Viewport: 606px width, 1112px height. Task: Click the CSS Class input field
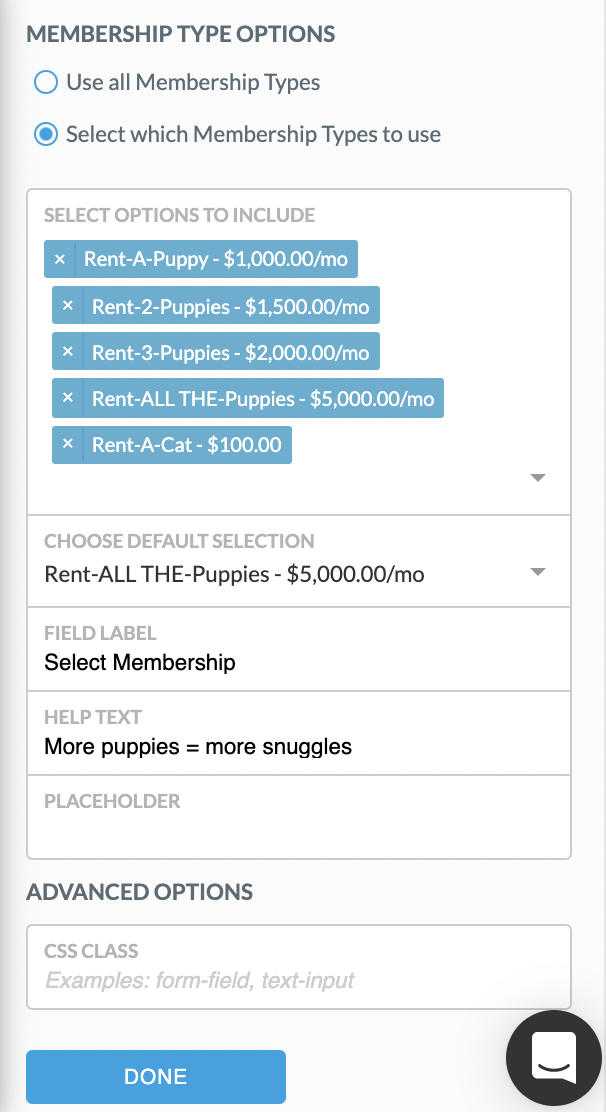point(298,967)
